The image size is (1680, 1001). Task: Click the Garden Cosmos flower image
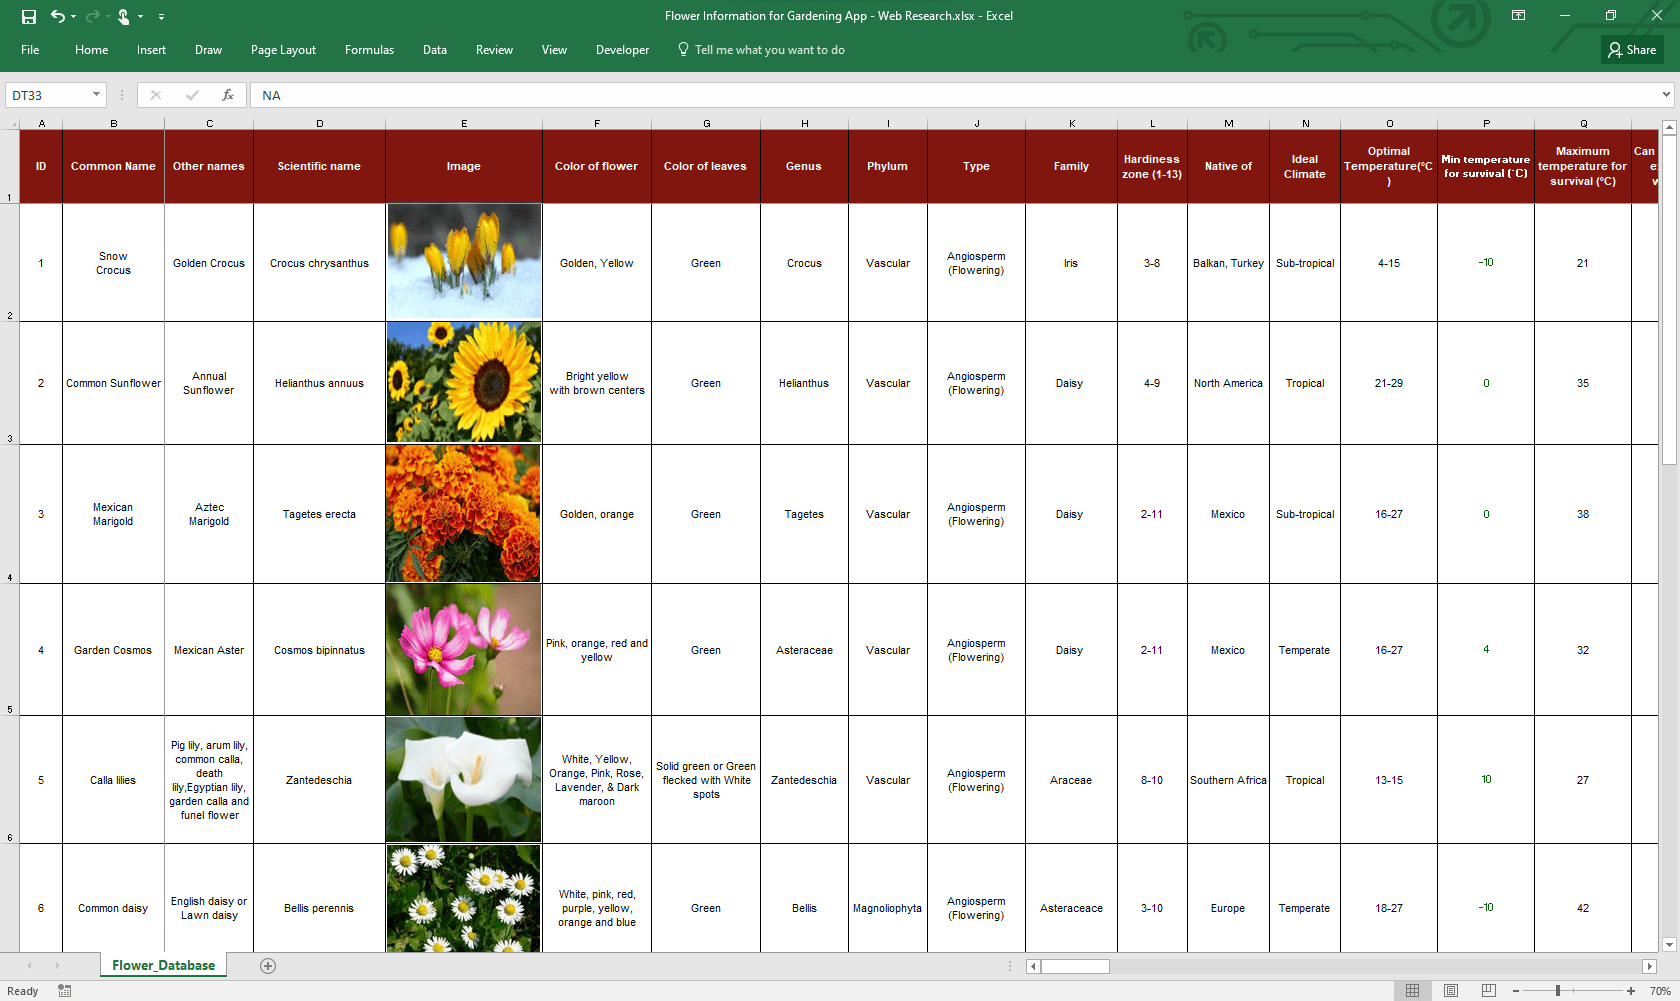point(464,650)
